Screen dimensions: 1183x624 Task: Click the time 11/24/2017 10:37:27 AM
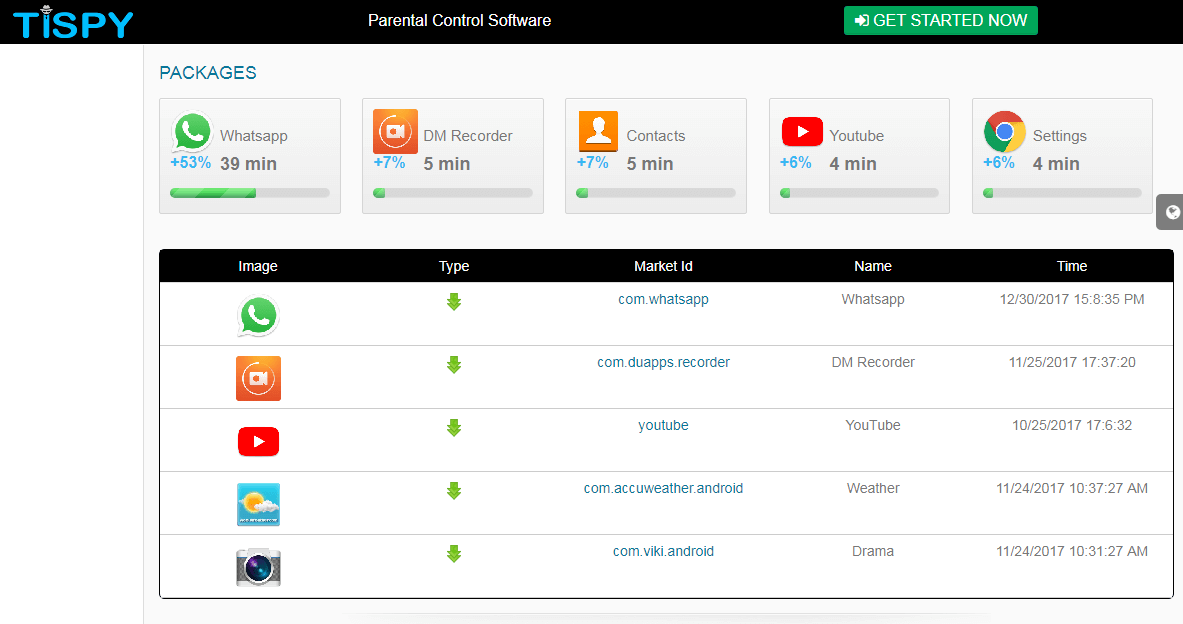pyautogui.click(x=1072, y=488)
